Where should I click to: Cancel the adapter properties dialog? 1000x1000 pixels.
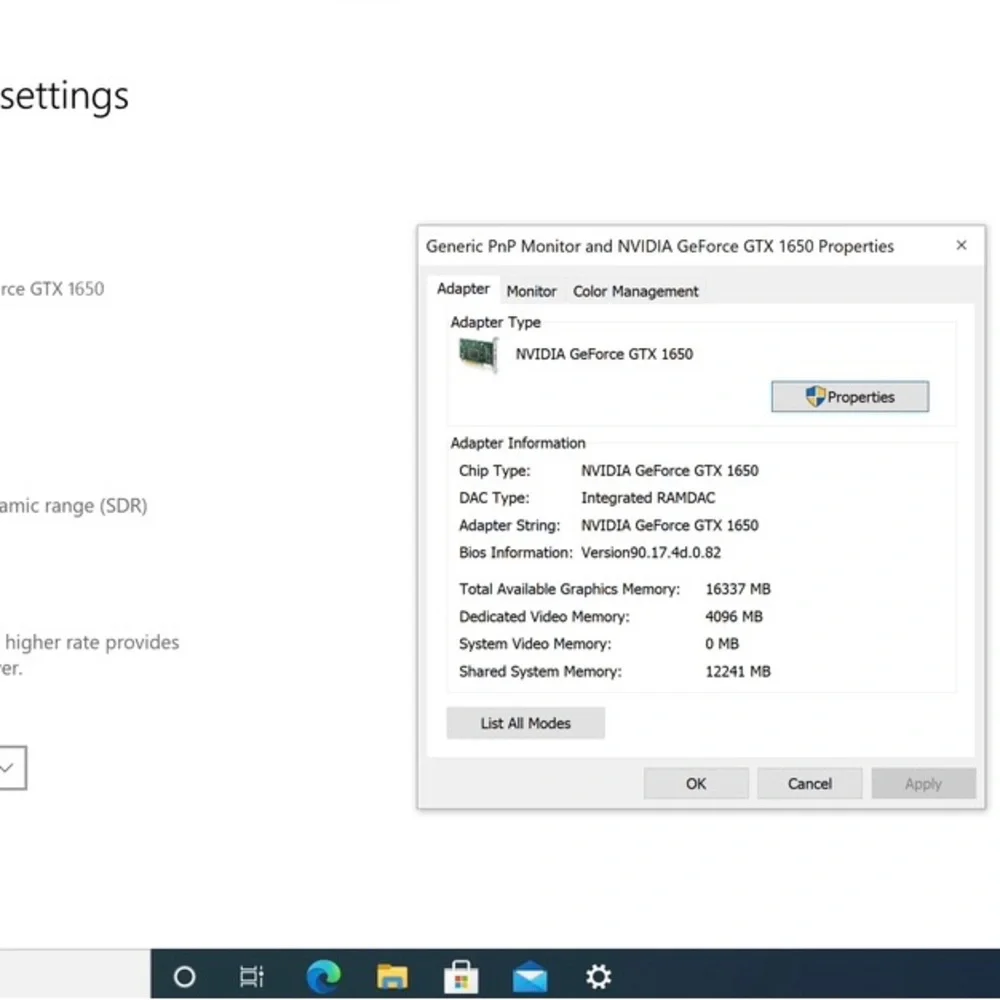(809, 784)
